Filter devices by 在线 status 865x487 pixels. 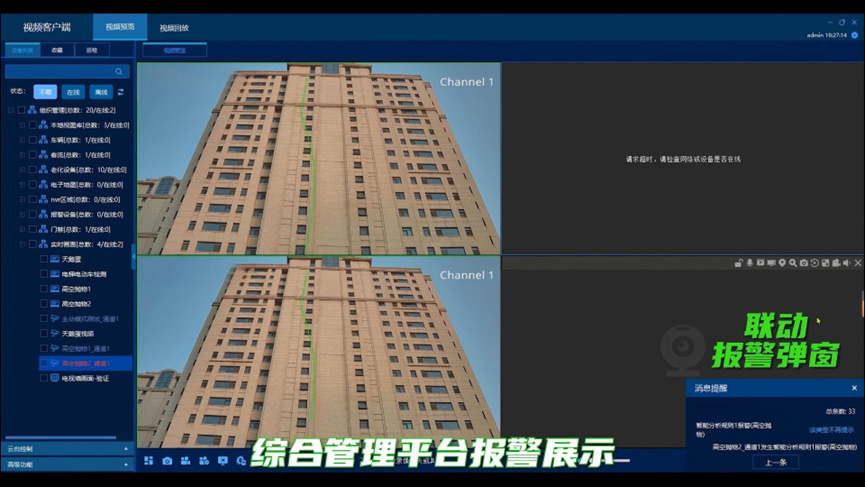click(x=73, y=92)
